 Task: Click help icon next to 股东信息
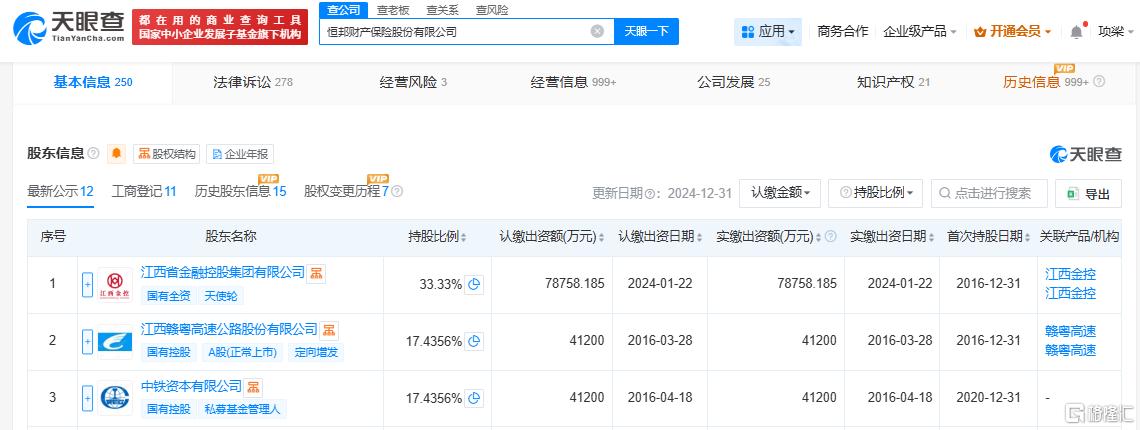[94, 154]
